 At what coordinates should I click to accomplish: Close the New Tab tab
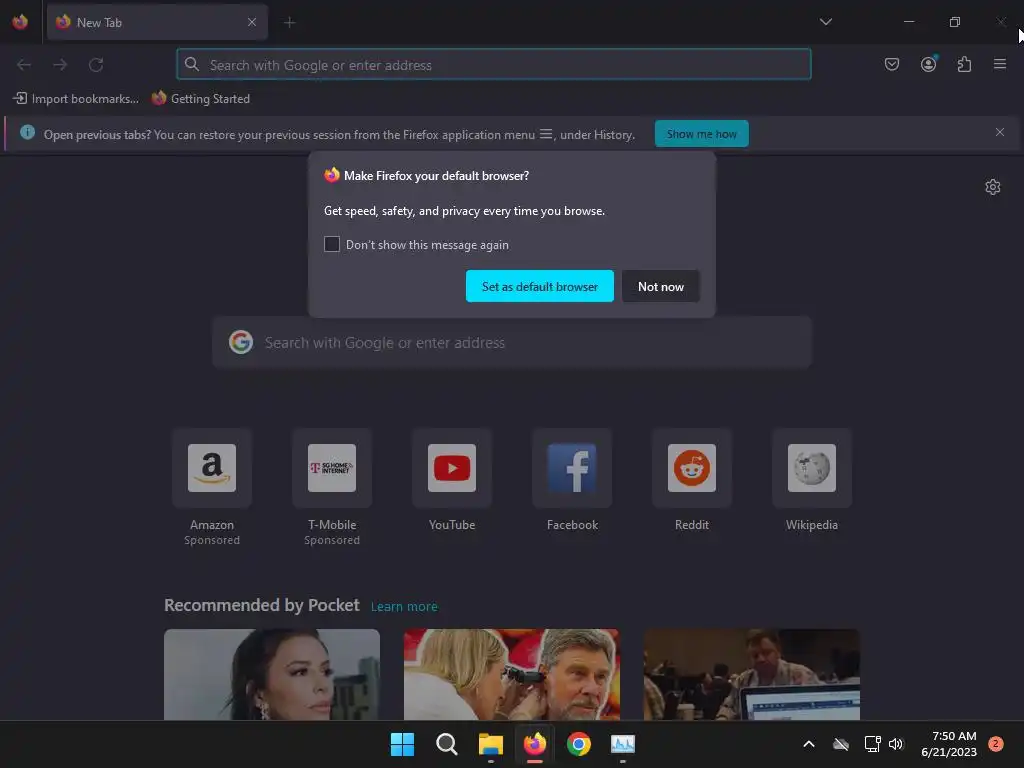252,22
